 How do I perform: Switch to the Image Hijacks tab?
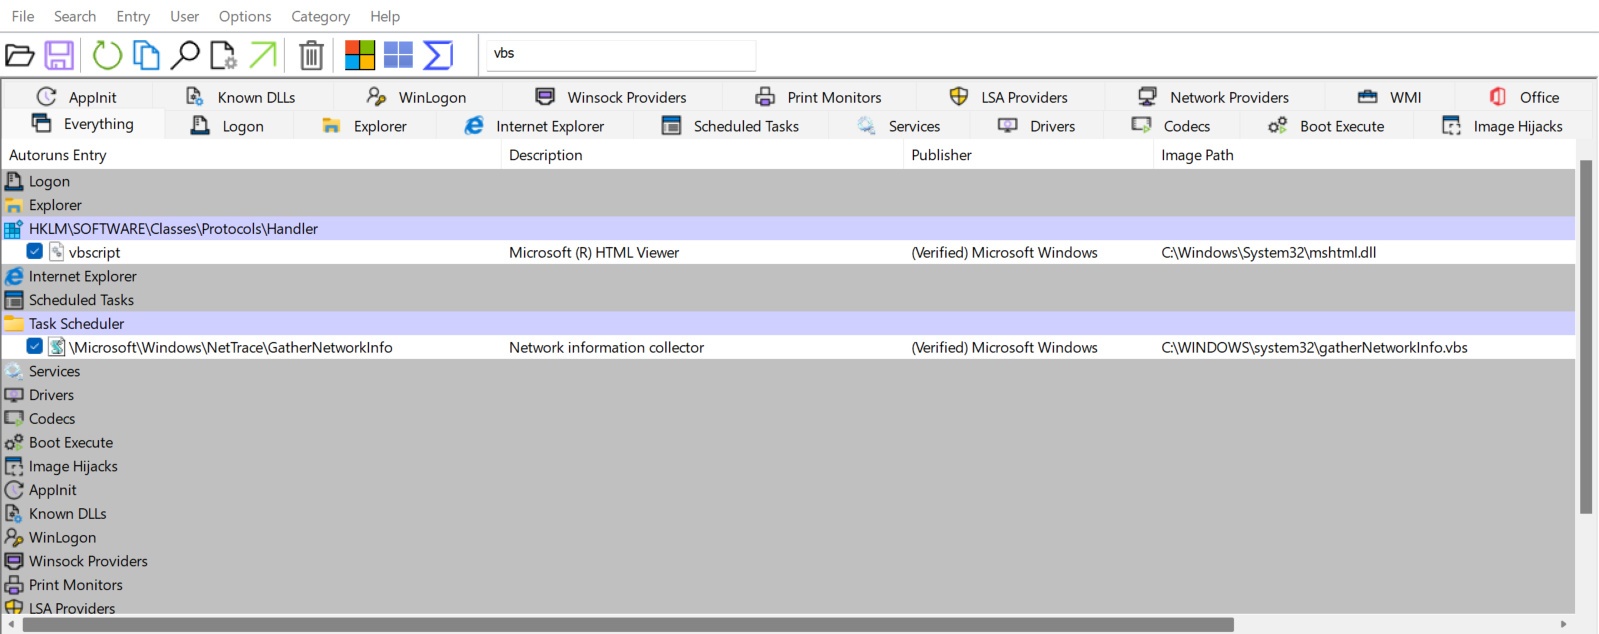coord(1502,126)
